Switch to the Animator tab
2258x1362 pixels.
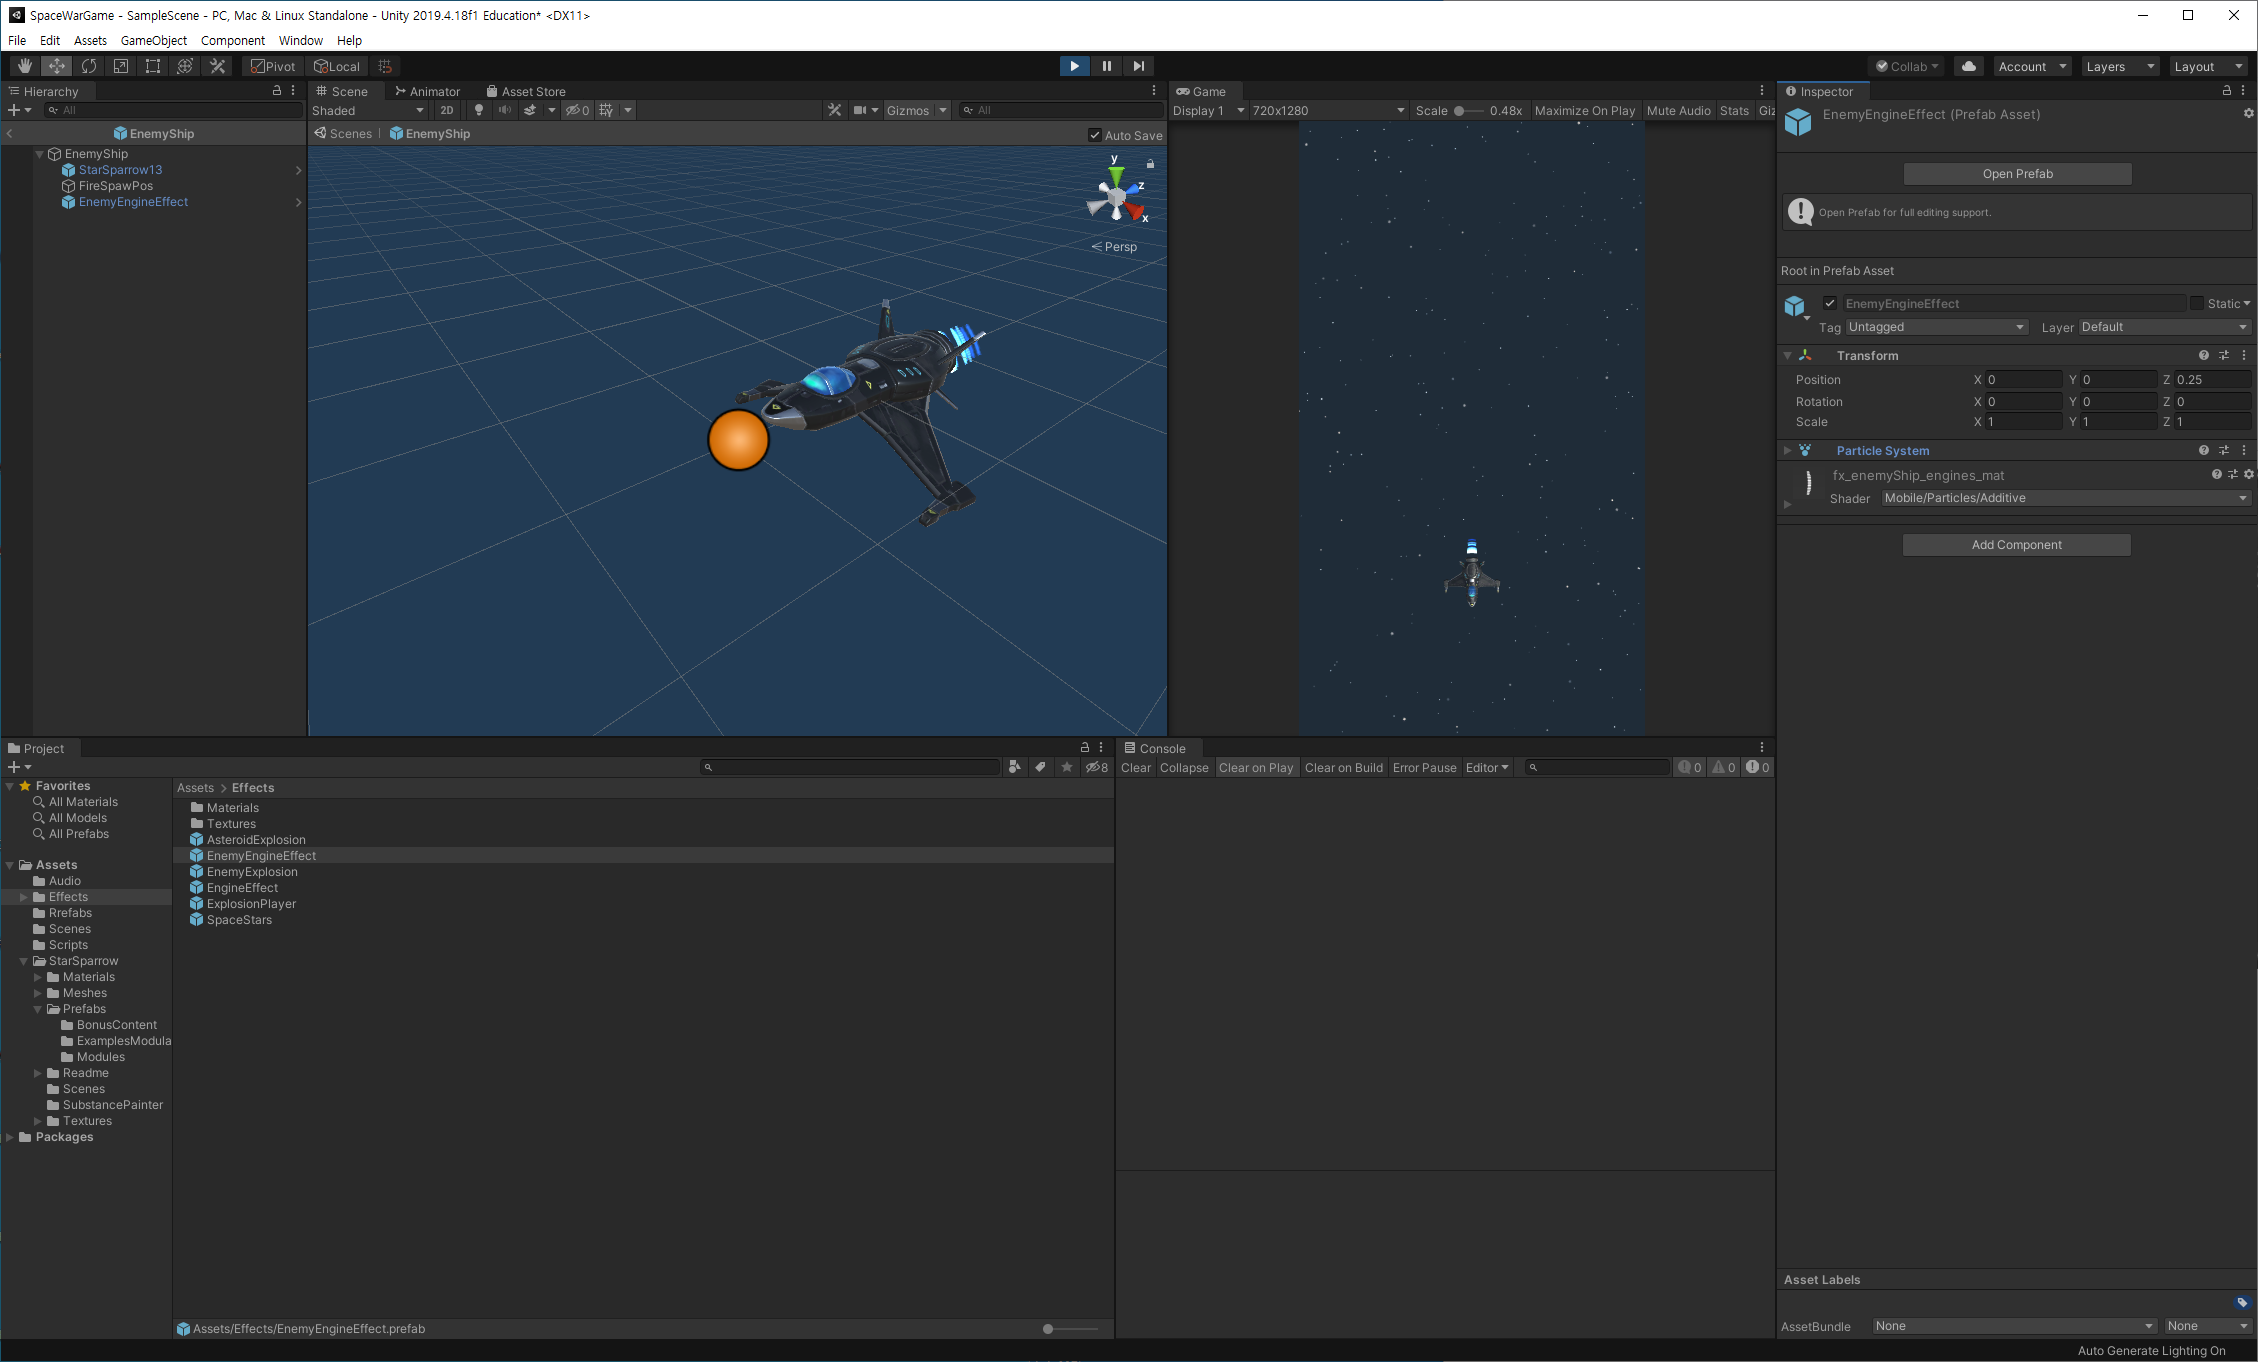pyautogui.click(x=428, y=91)
